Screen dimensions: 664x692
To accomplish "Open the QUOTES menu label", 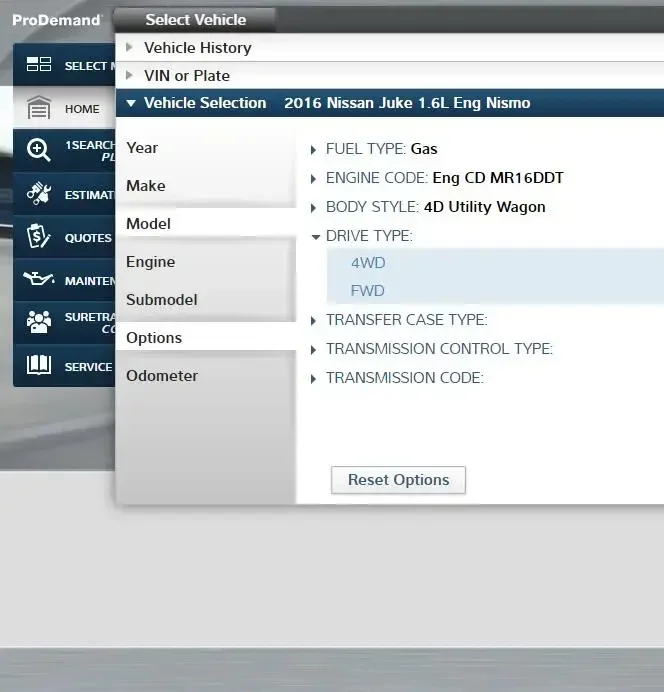I will (88, 238).
